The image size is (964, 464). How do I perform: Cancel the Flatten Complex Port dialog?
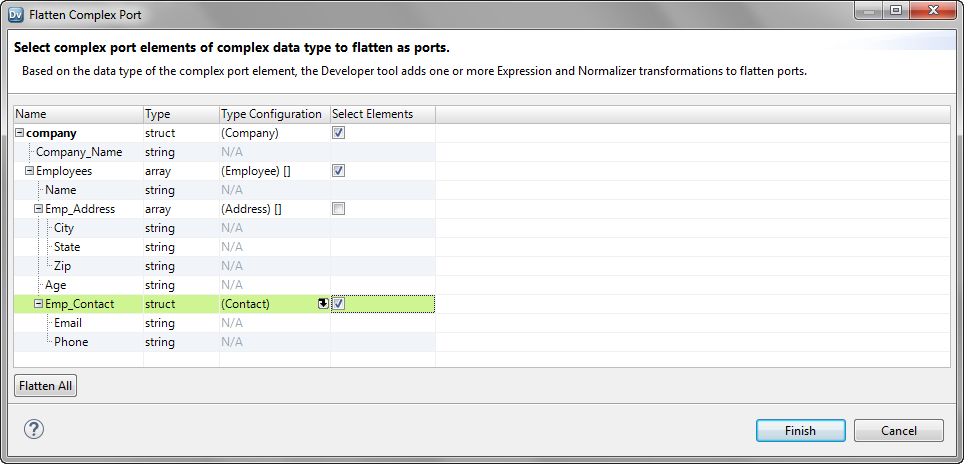(x=899, y=430)
